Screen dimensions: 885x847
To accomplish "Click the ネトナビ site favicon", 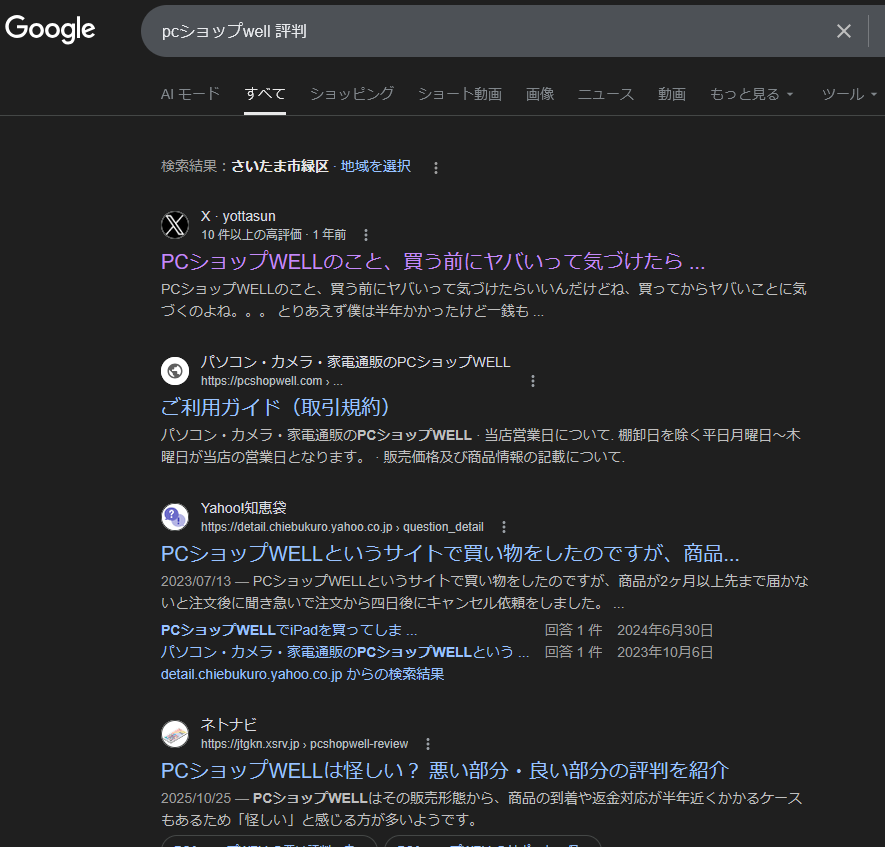I will pyautogui.click(x=175, y=733).
